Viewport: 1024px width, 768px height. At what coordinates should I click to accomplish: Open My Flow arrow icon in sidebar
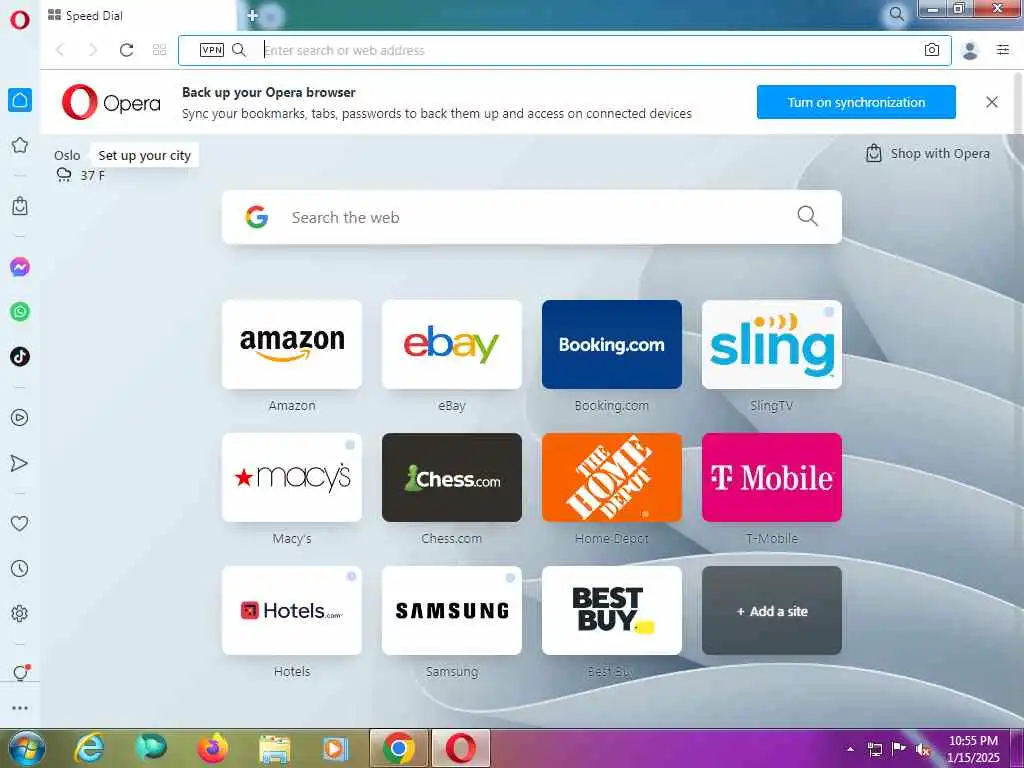pos(20,463)
